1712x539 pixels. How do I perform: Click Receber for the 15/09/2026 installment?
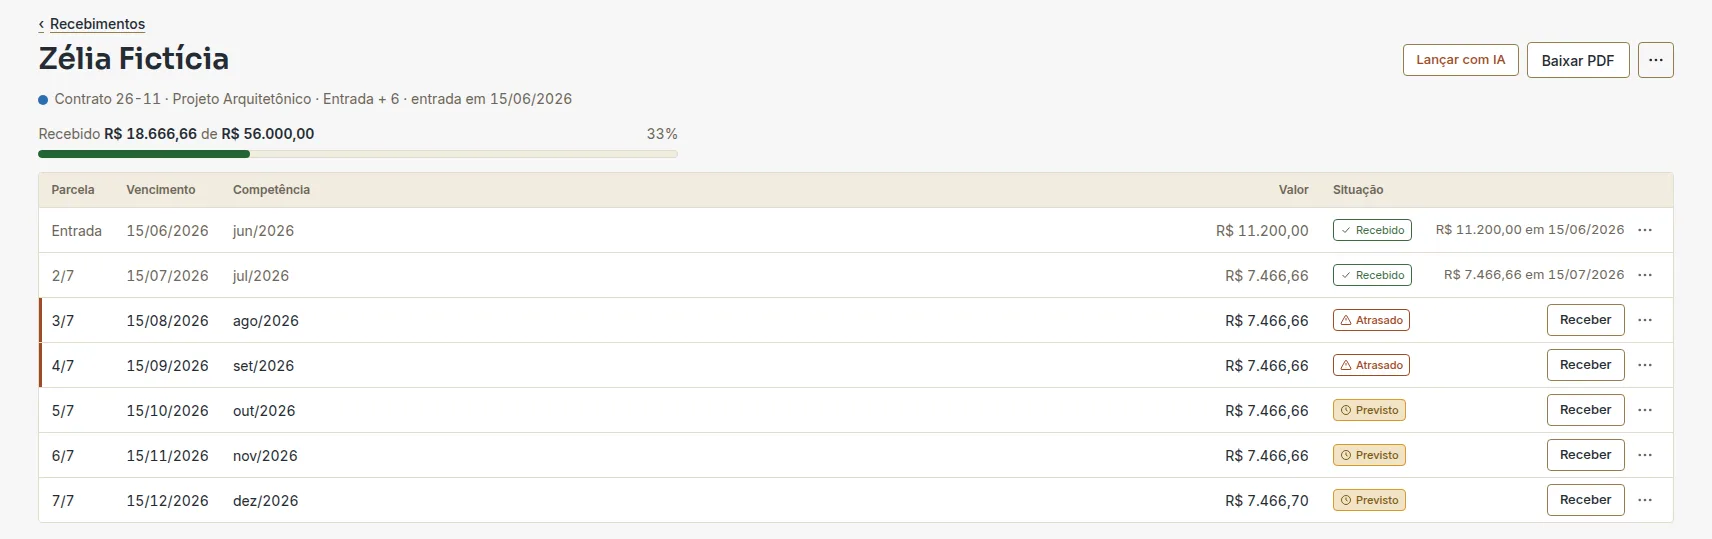[1585, 365]
